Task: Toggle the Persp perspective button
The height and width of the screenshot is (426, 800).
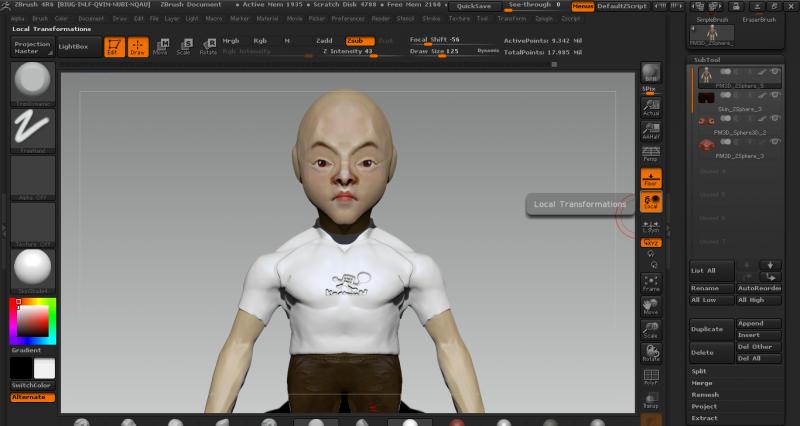Action: (x=651, y=154)
